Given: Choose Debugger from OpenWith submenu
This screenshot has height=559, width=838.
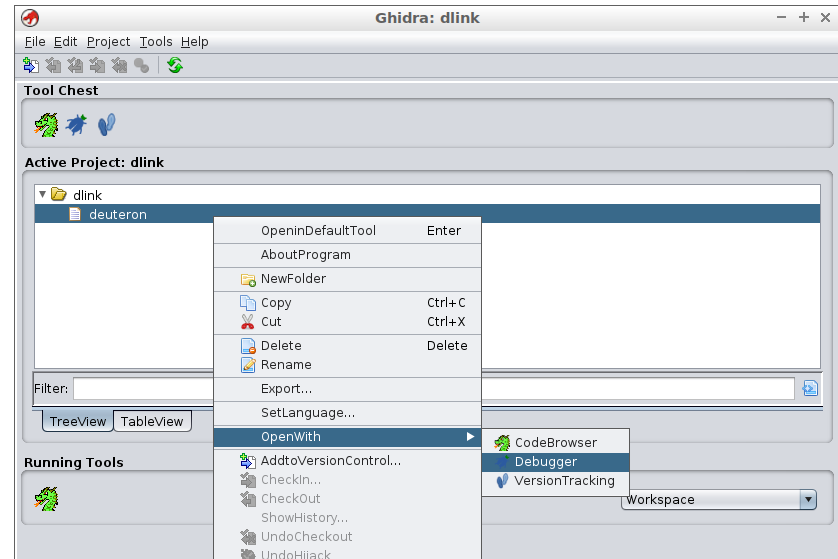Looking at the screenshot, I should tap(545, 462).
